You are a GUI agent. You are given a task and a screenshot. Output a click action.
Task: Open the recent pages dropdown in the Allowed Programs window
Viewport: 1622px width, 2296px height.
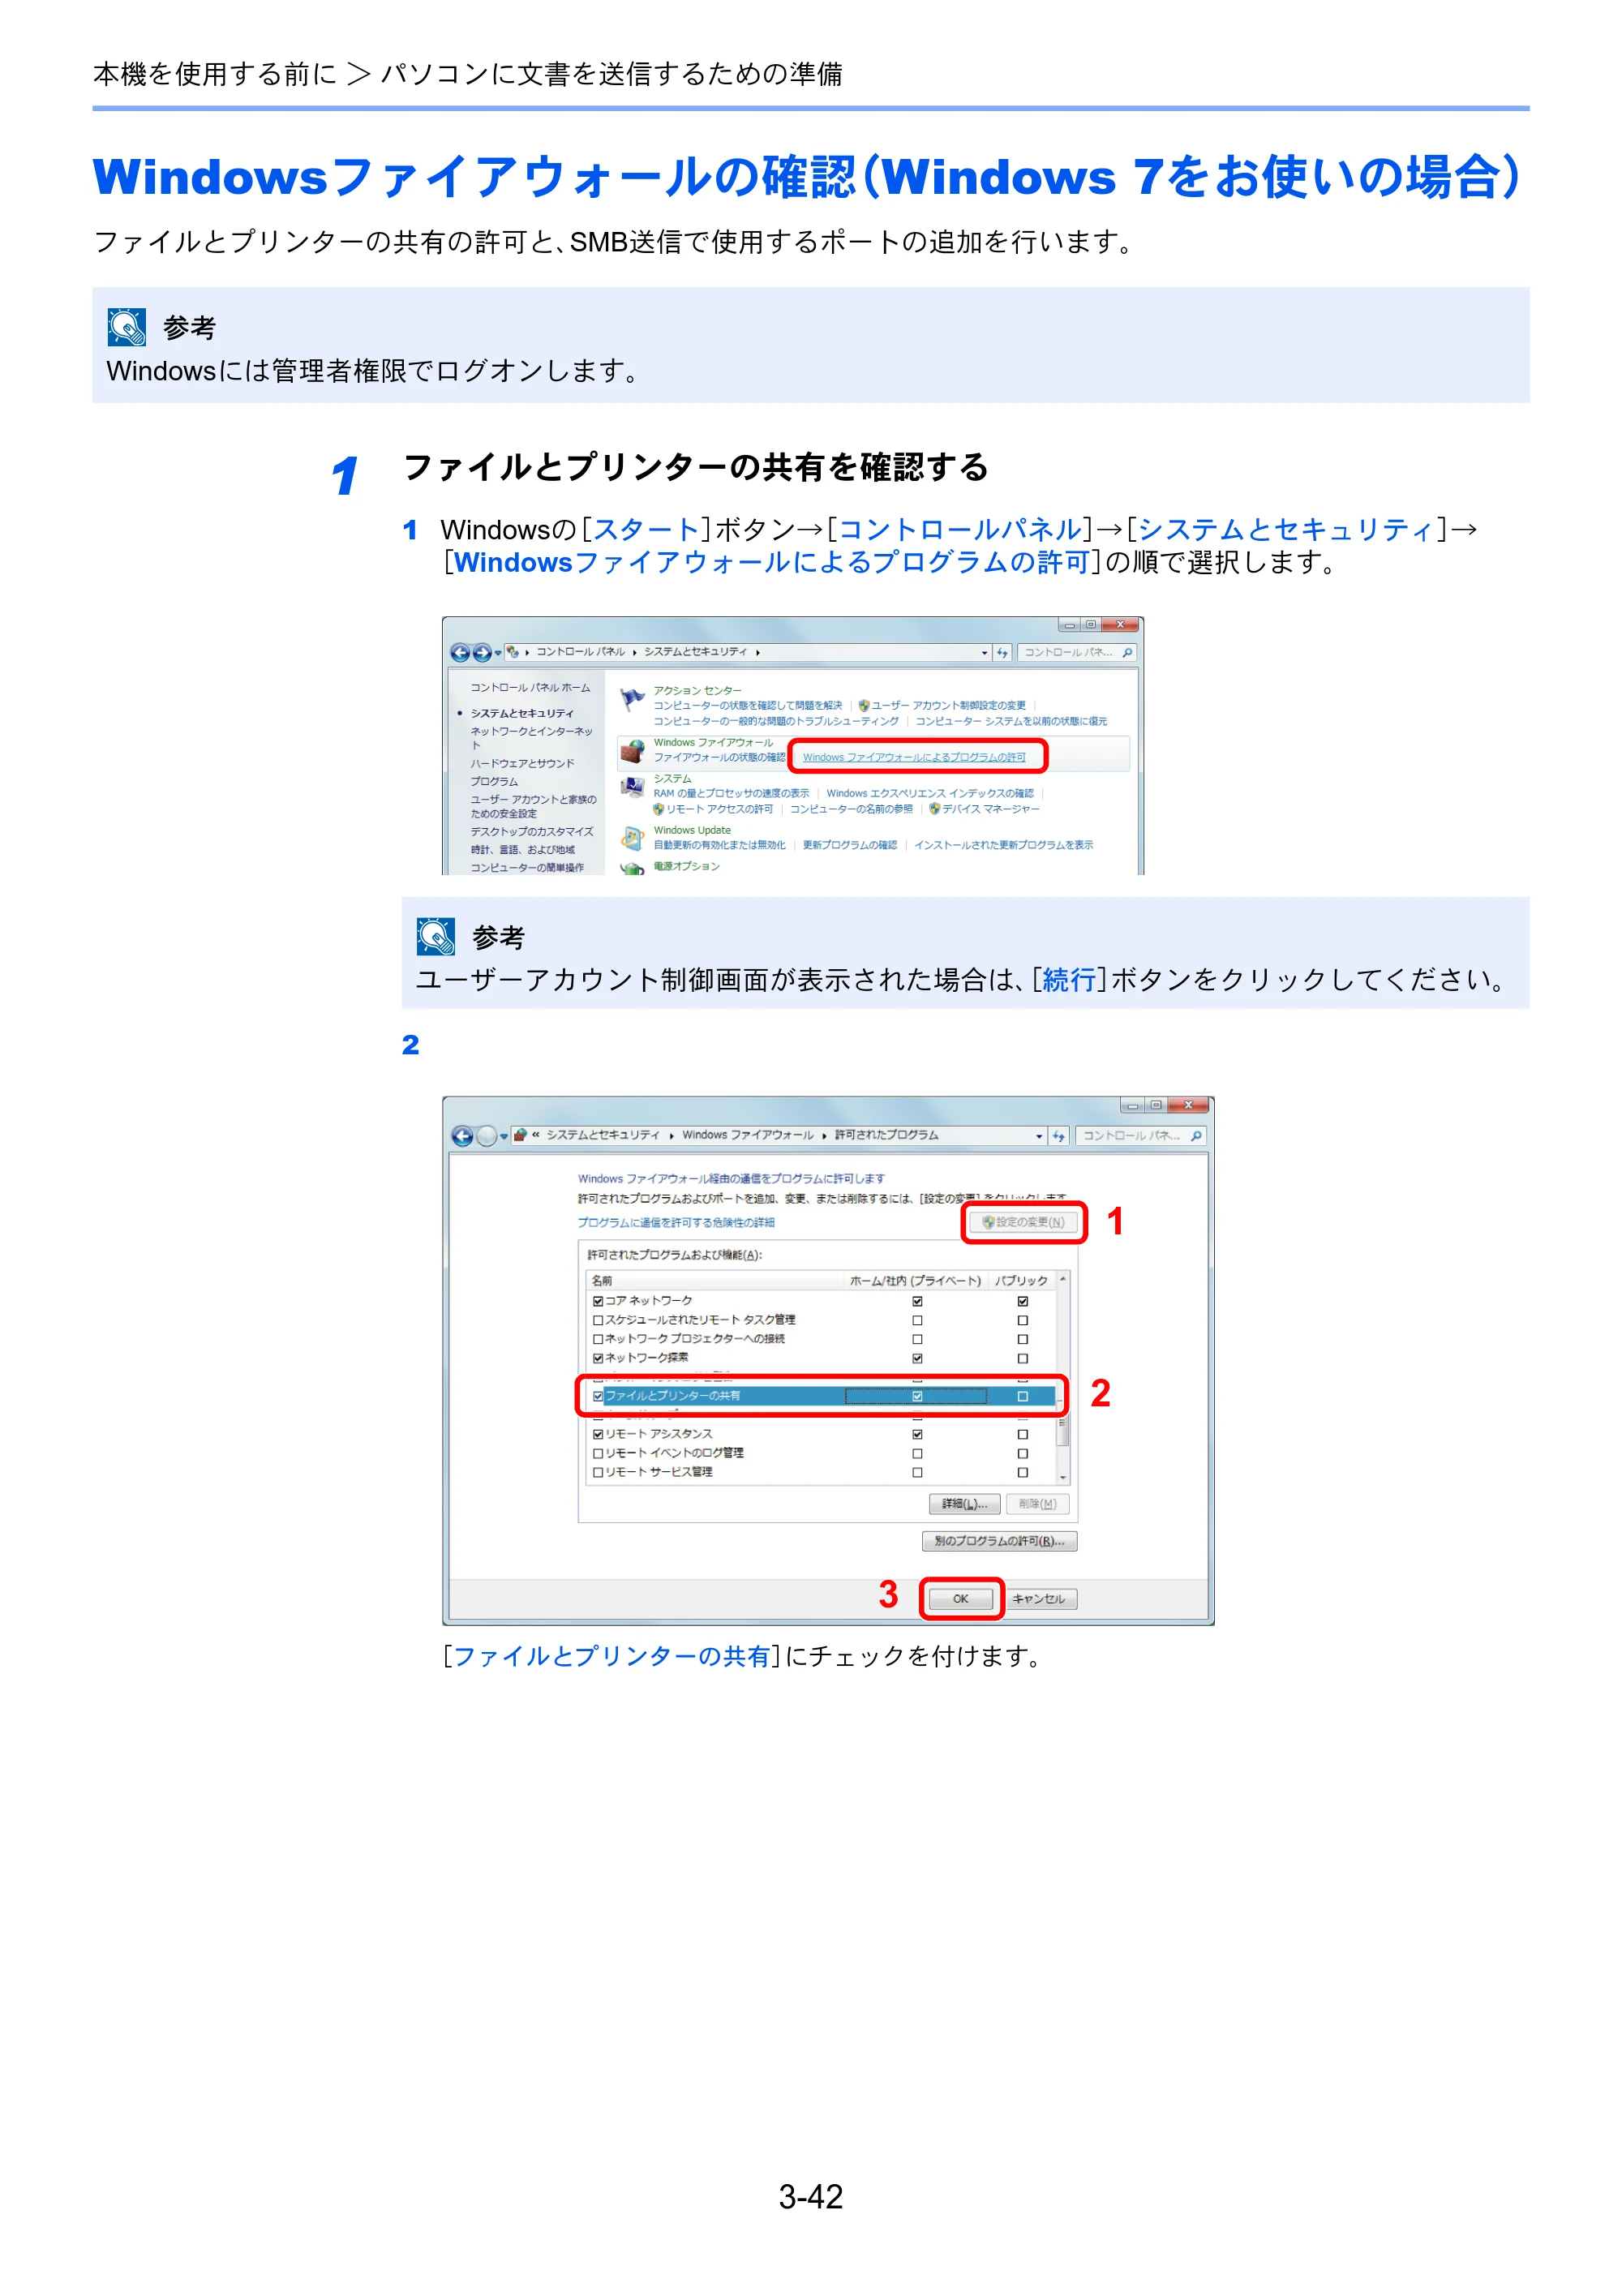(504, 1136)
